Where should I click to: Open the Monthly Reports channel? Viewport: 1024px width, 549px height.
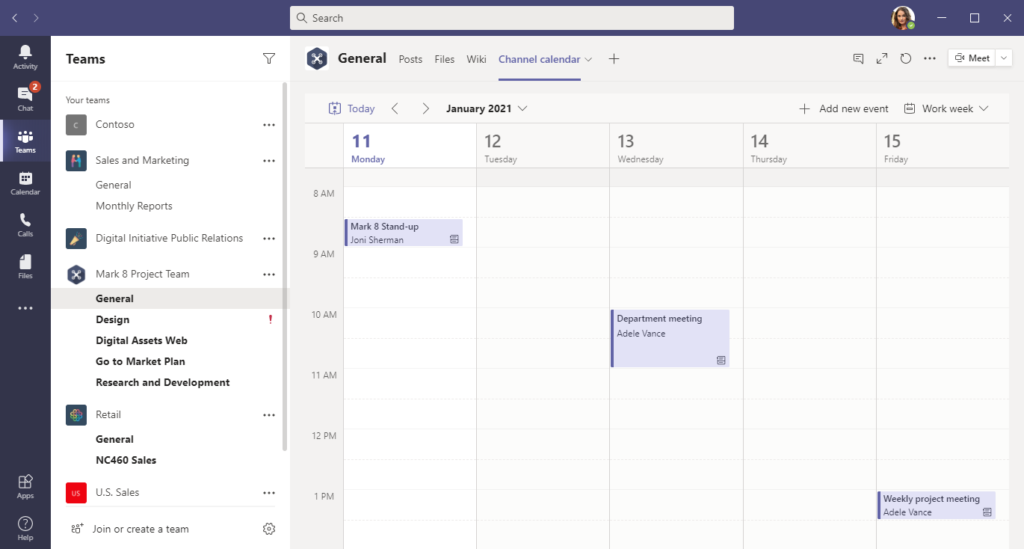134,206
